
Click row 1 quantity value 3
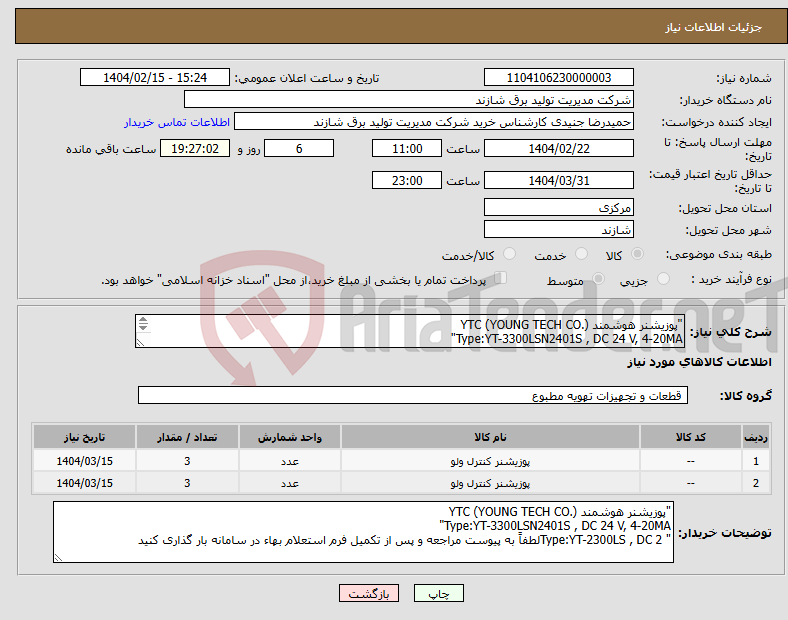[x=187, y=461]
